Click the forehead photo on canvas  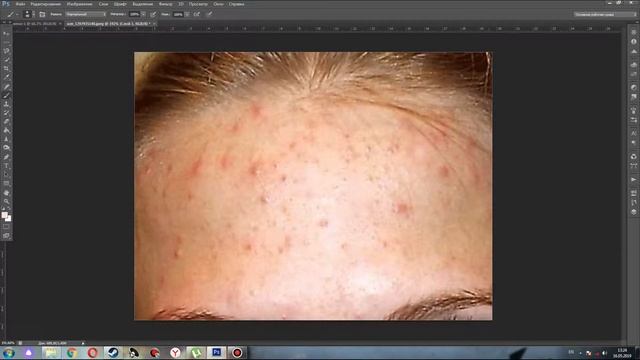(x=313, y=186)
